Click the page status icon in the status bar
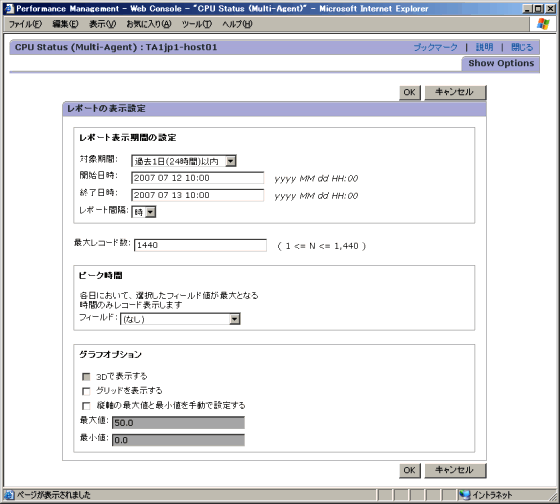The width and height of the screenshot is (560, 504). (x=9, y=495)
